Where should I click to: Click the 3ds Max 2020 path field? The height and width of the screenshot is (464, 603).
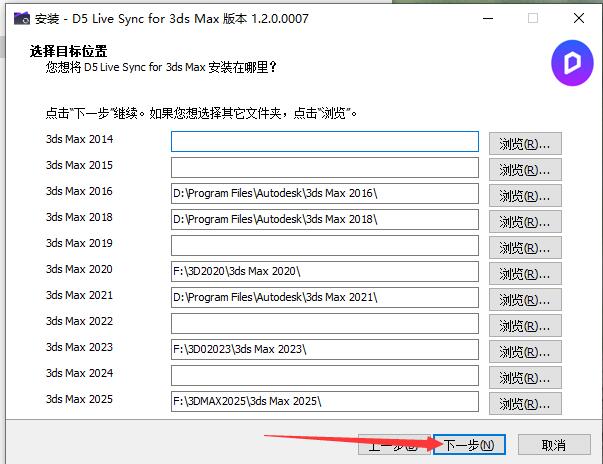(325, 271)
